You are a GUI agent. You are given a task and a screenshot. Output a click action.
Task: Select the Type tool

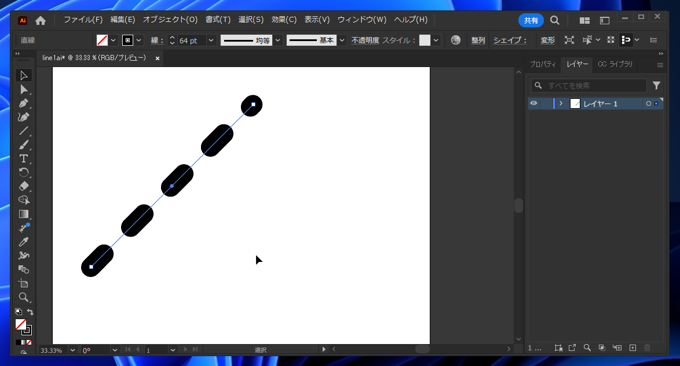coord(24,159)
